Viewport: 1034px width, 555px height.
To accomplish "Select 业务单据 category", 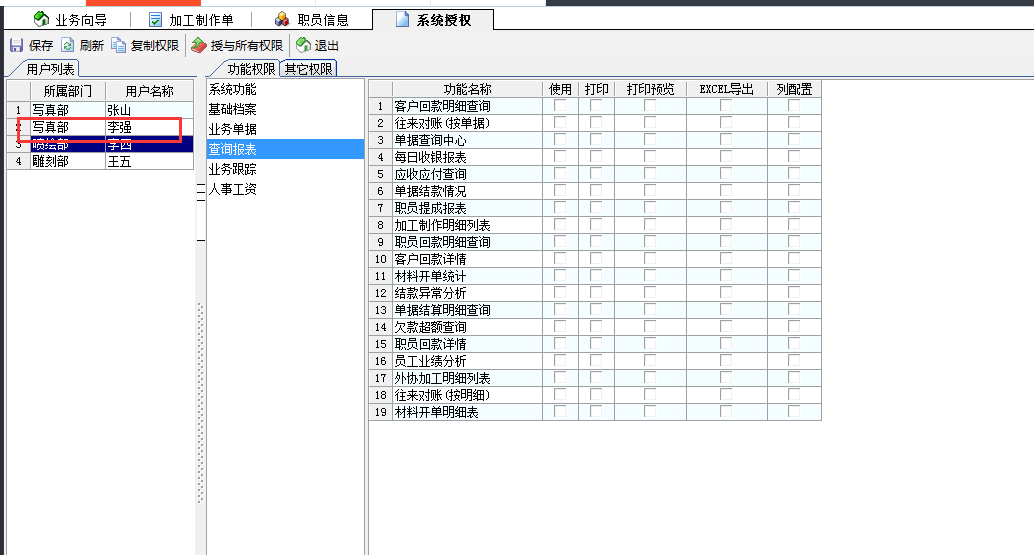I will (x=285, y=129).
